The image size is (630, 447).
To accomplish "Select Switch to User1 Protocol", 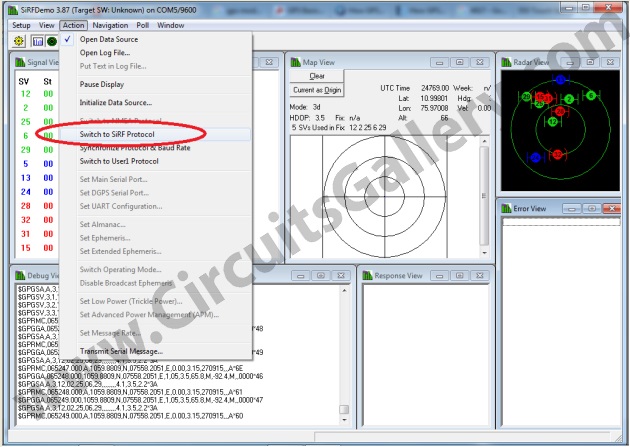I will pyautogui.click(x=119, y=160).
